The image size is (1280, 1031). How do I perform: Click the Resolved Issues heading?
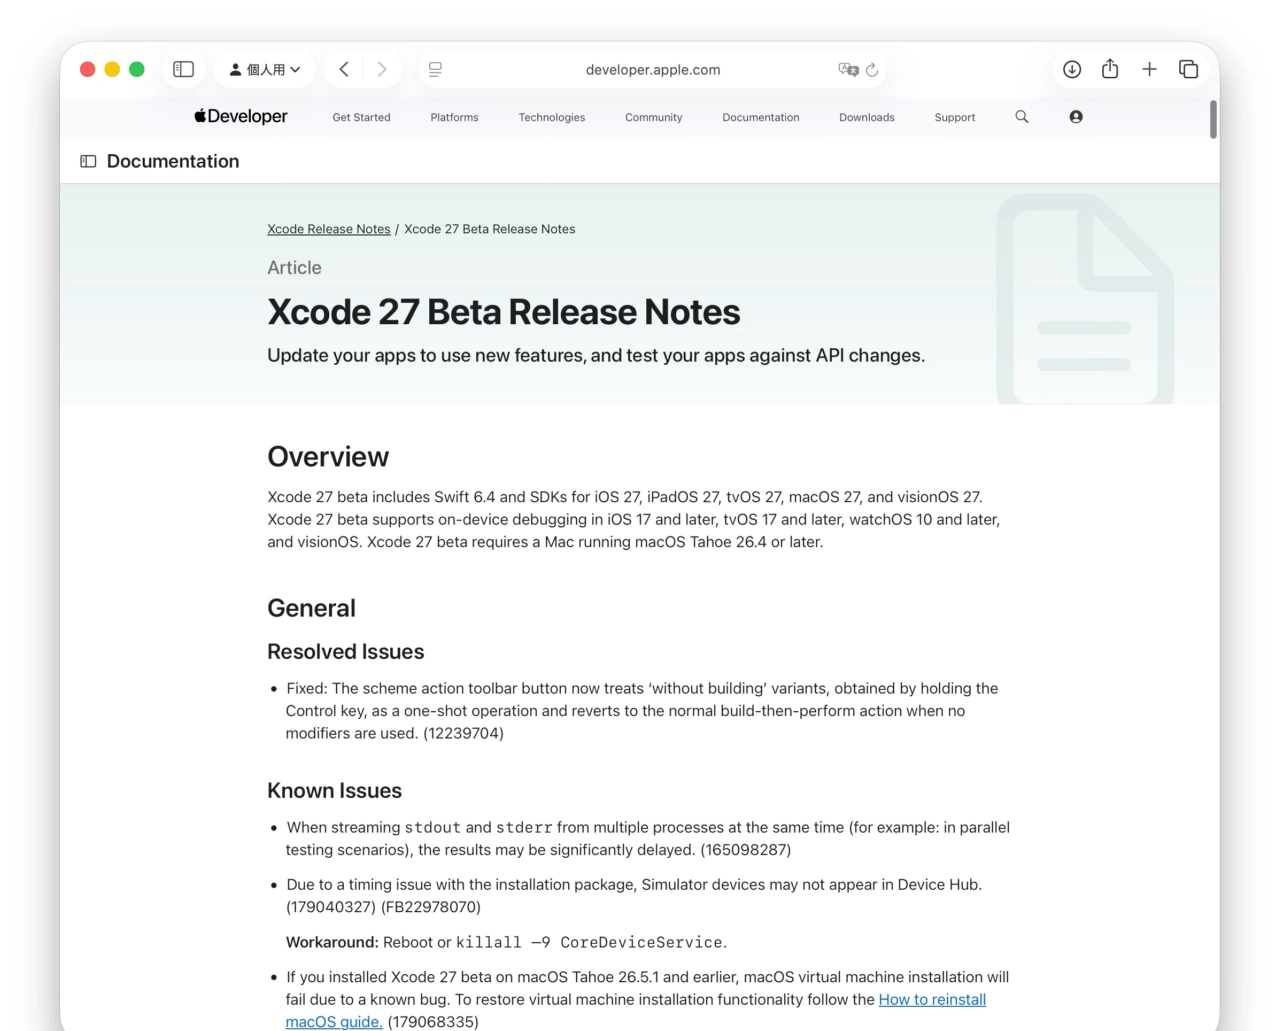point(345,652)
